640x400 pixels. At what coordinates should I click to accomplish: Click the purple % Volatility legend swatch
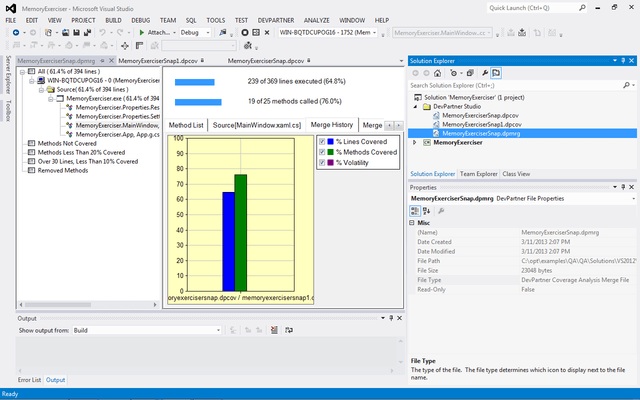[x=331, y=162]
